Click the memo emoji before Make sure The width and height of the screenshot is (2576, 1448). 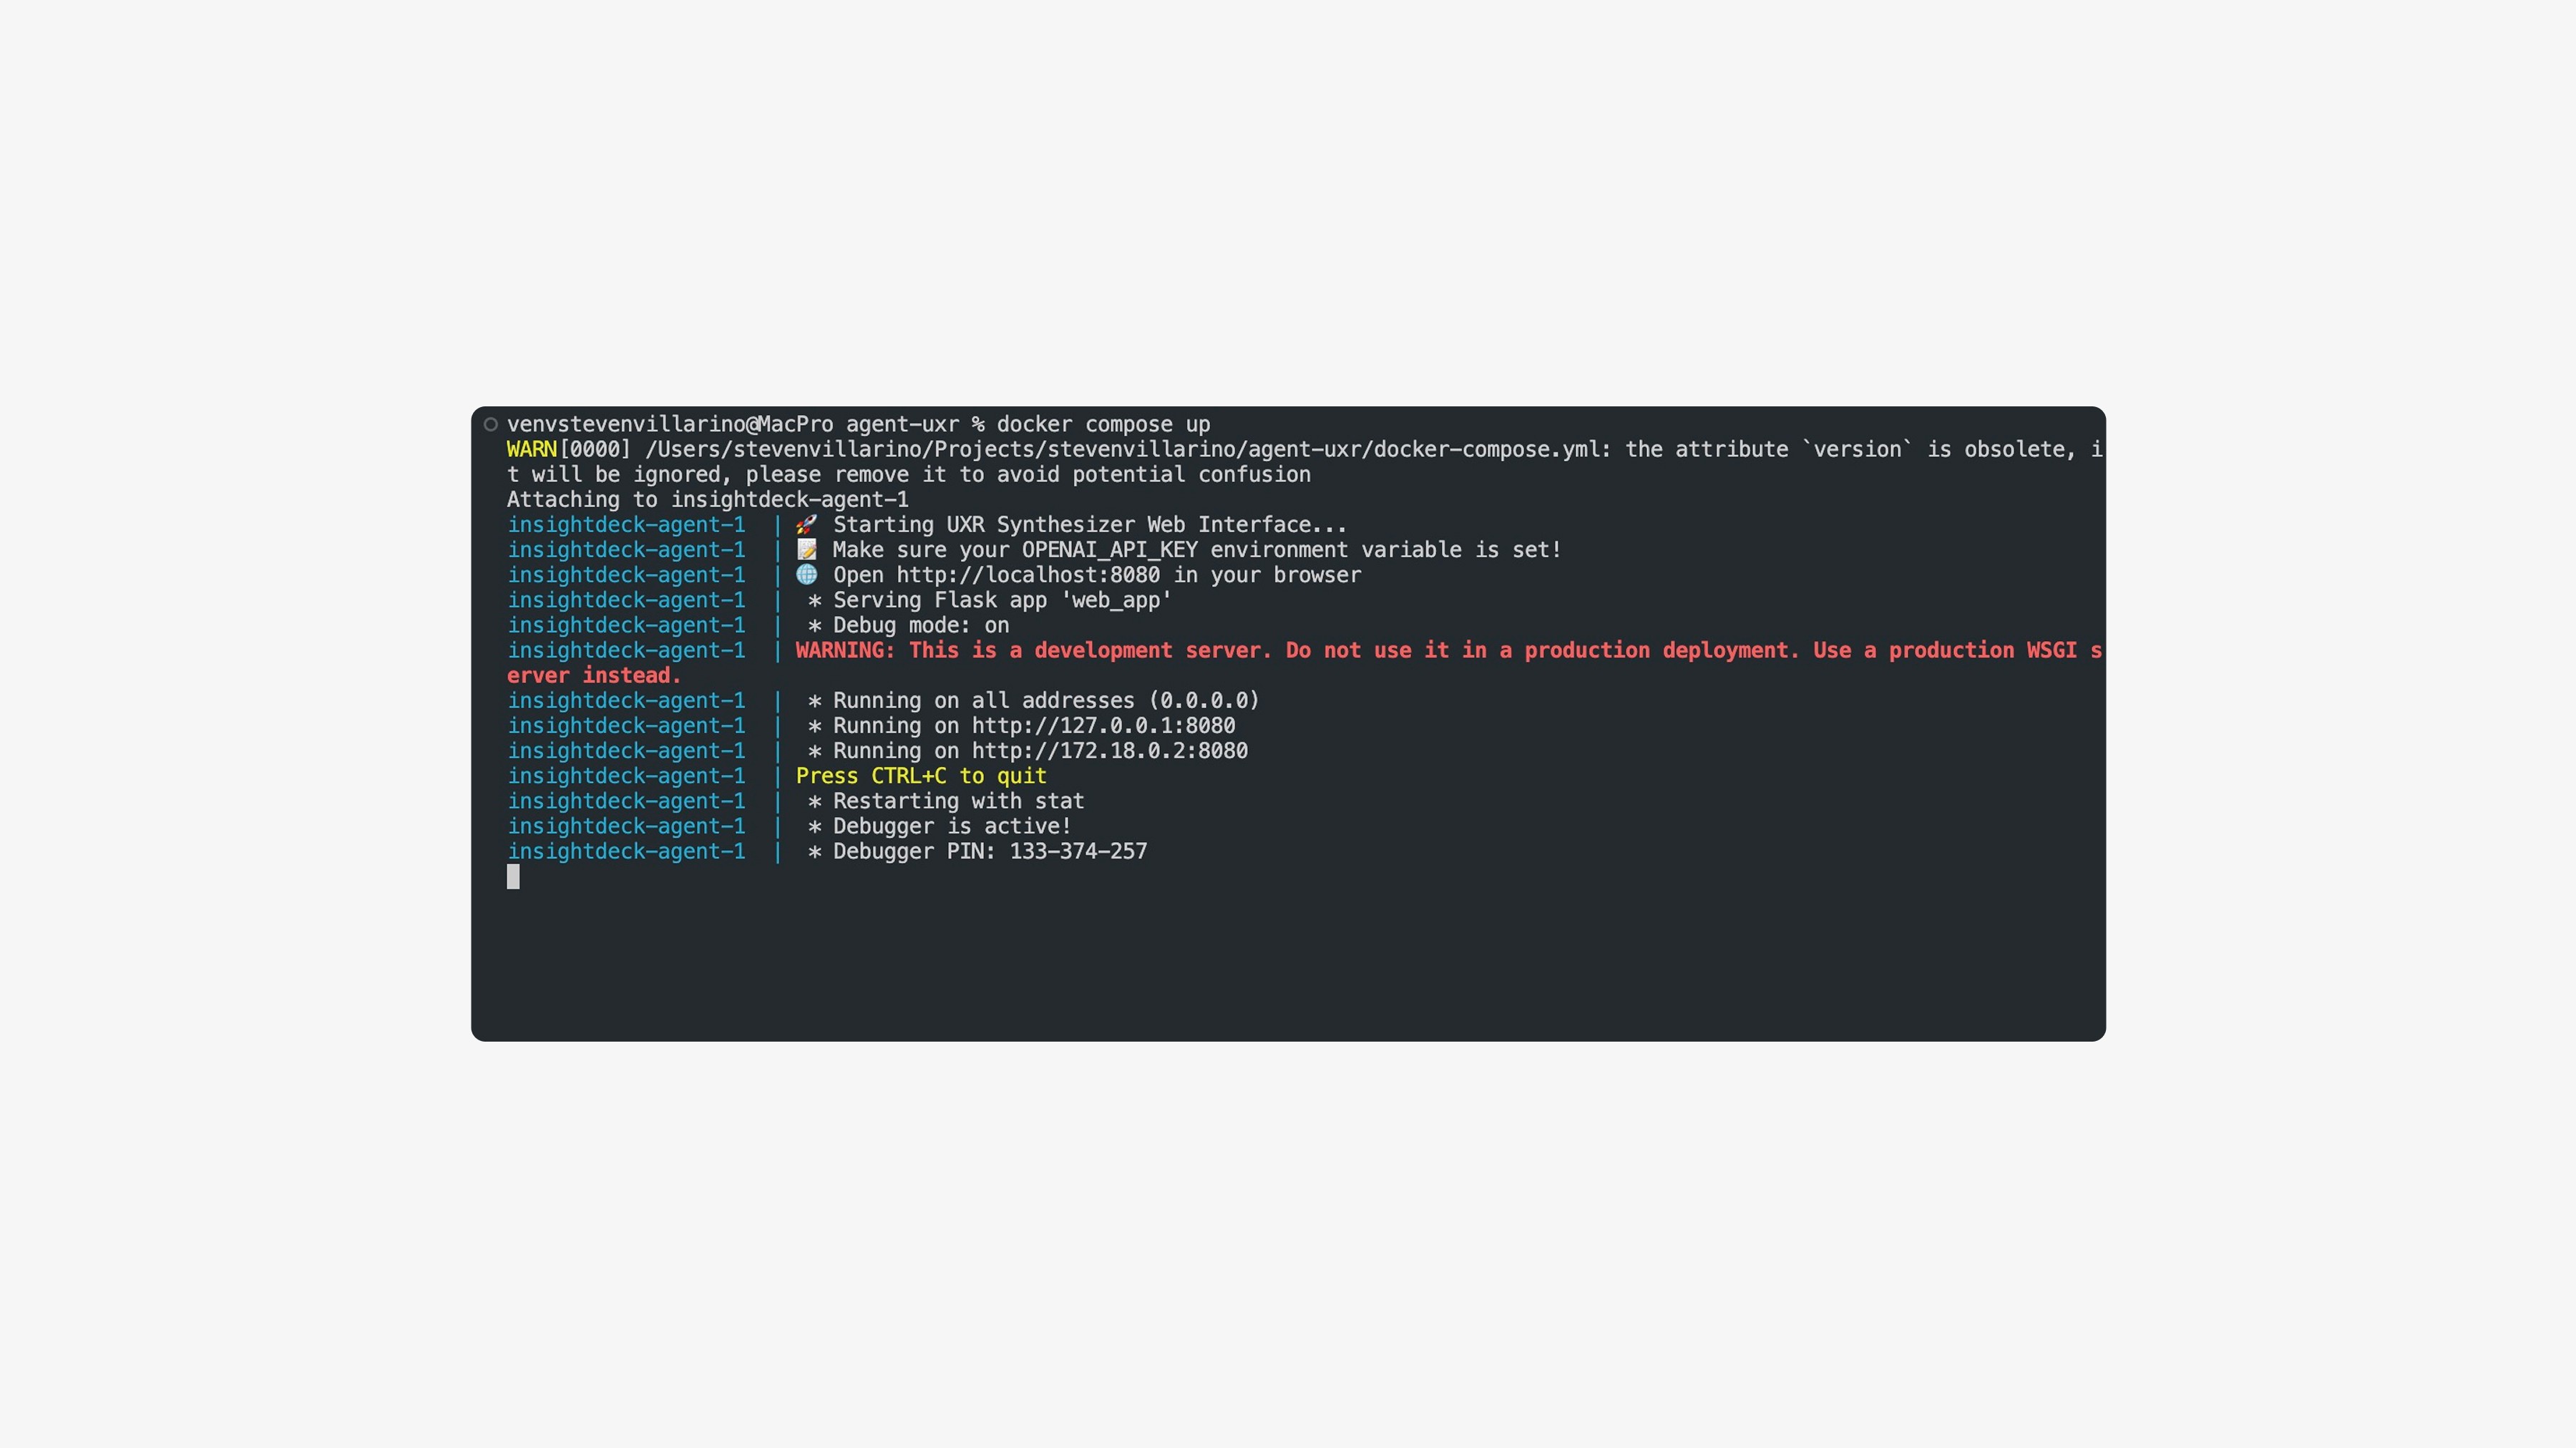tap(806, 550)
